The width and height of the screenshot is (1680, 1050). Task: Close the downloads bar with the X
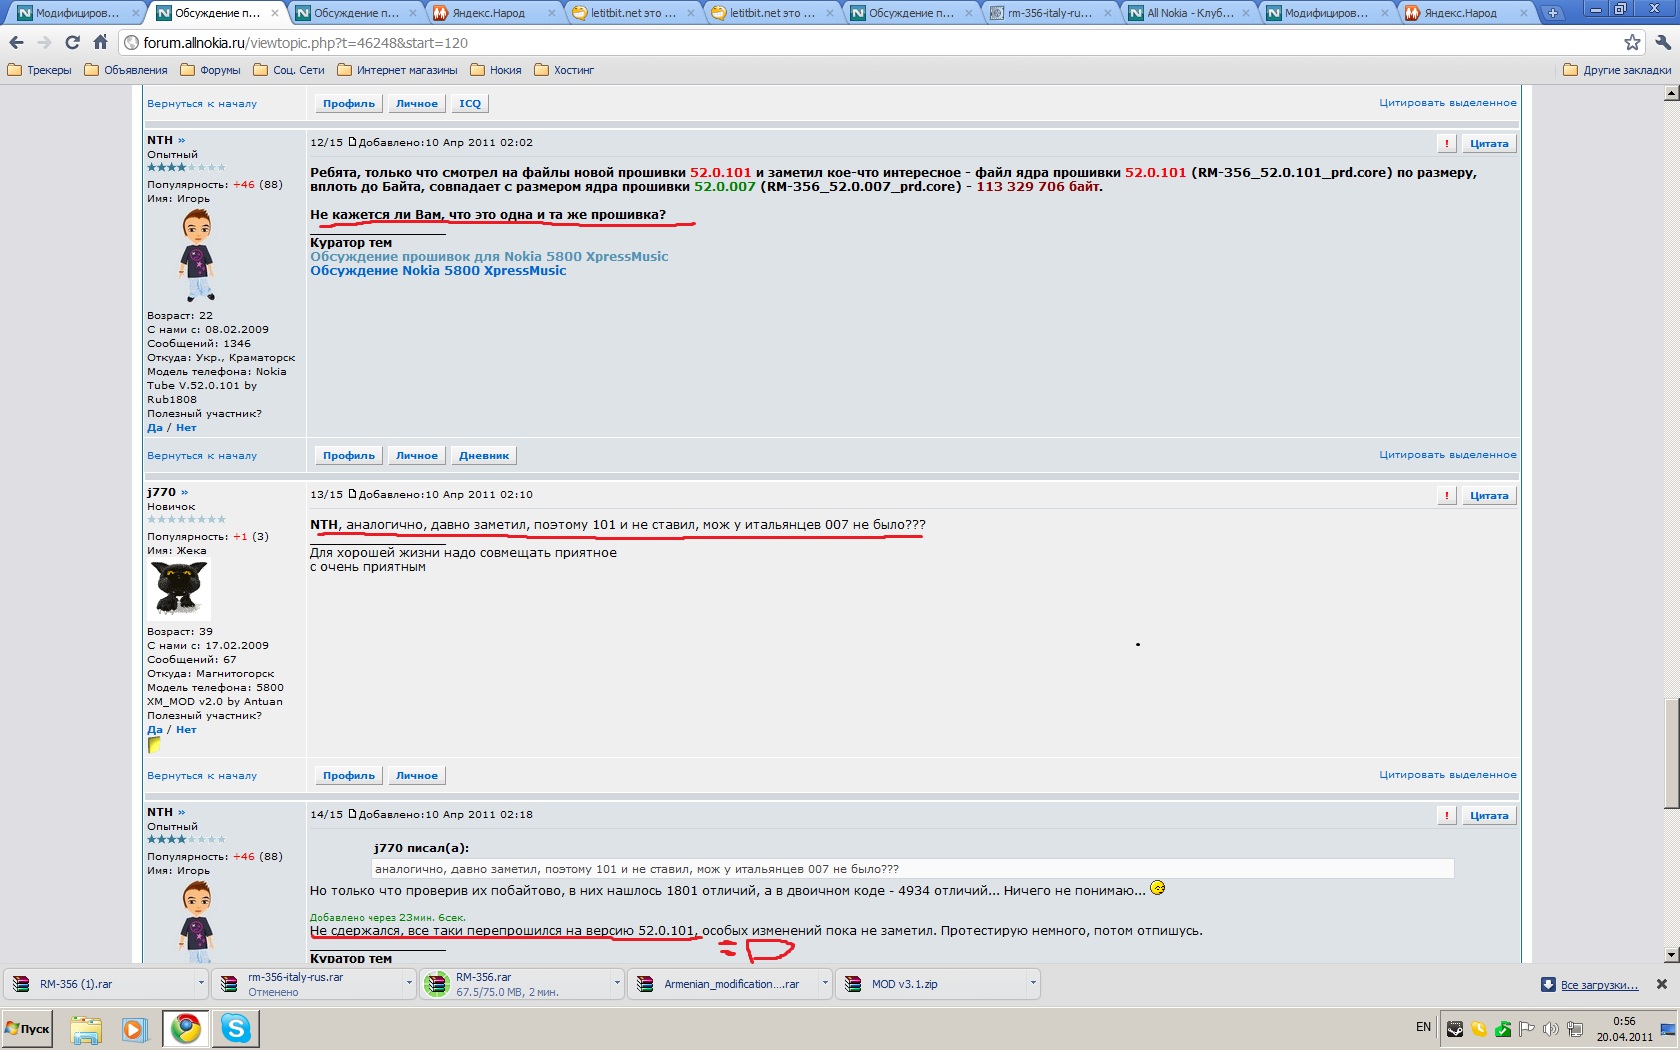click(x=1662, y=984)
